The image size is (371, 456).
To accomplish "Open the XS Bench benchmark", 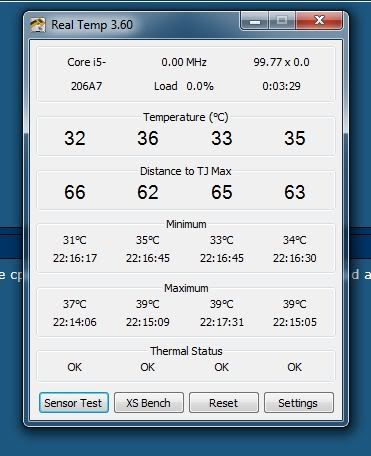I will coord(149,403).
